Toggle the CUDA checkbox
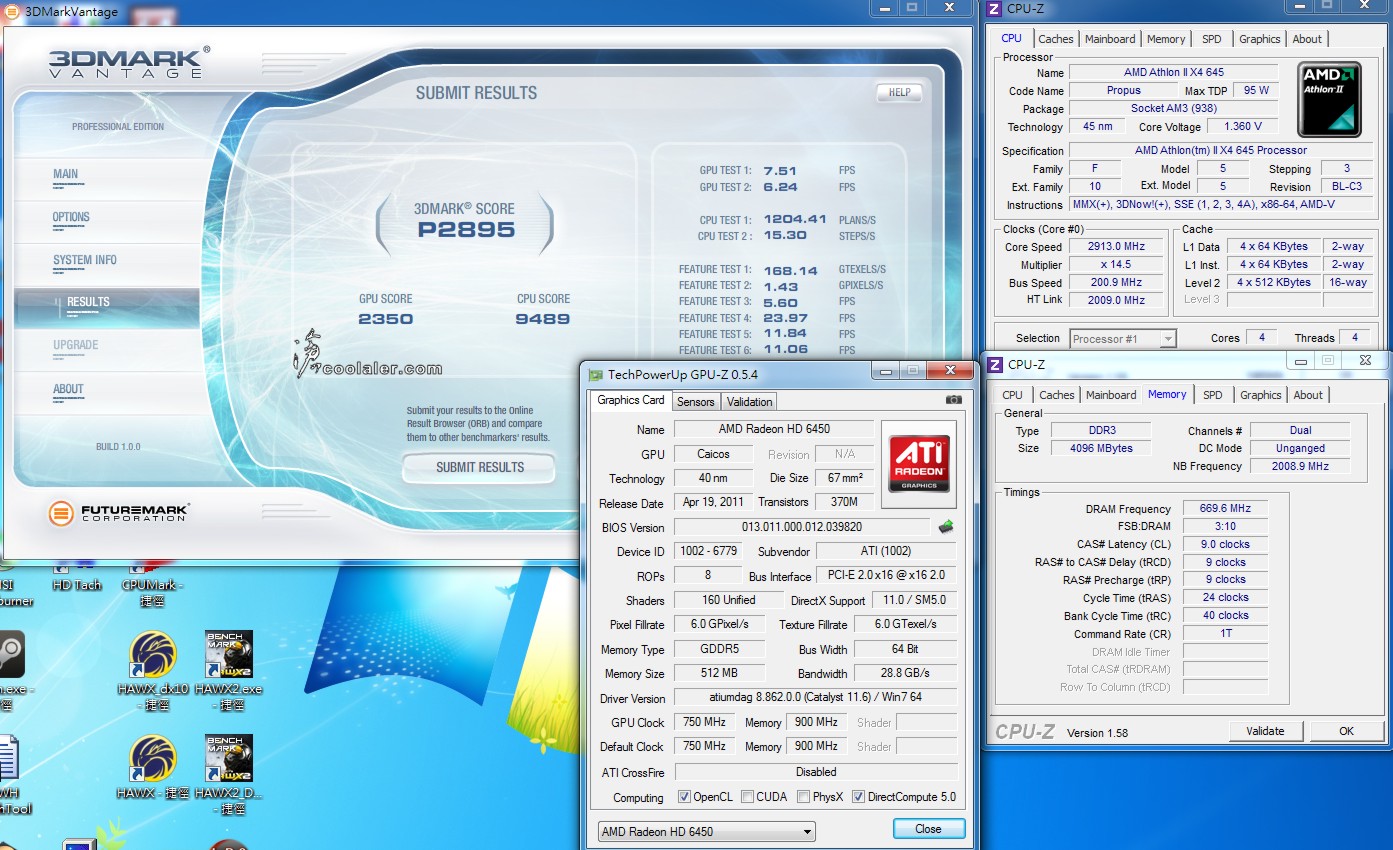The height and width of the screenshot is (850, 1393). 748,797
